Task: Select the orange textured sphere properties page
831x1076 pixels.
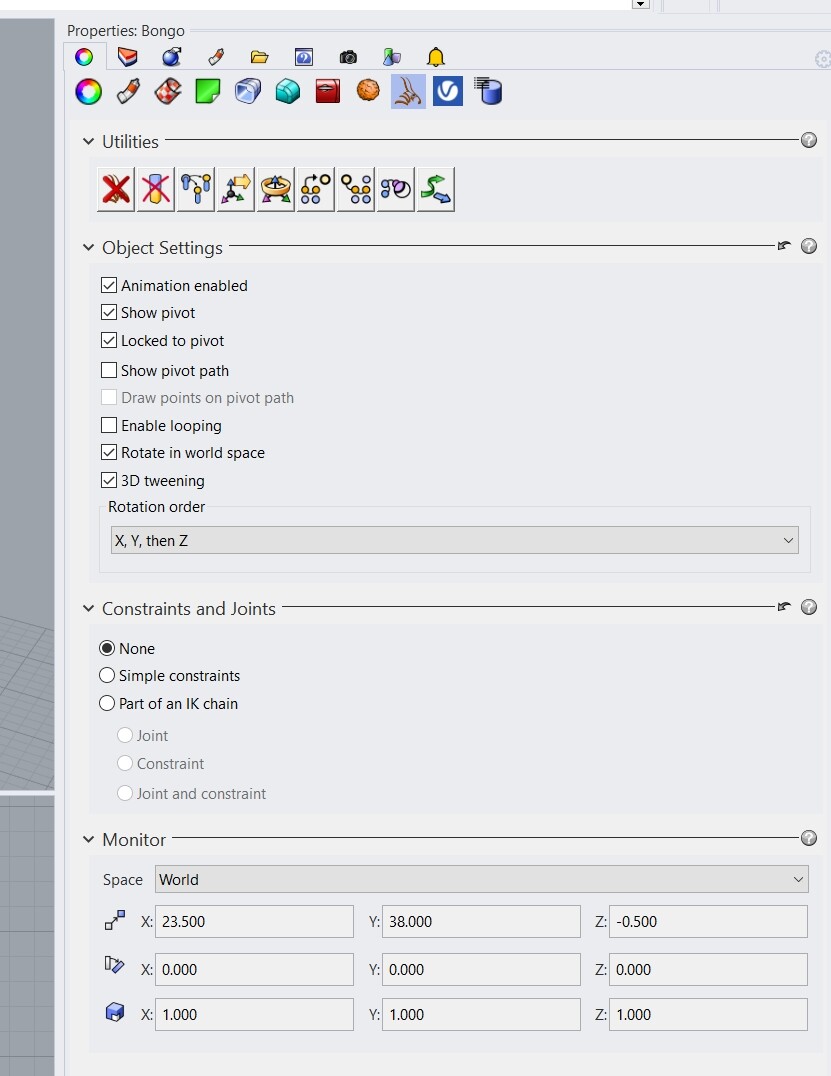Action: tap(368, 90)
